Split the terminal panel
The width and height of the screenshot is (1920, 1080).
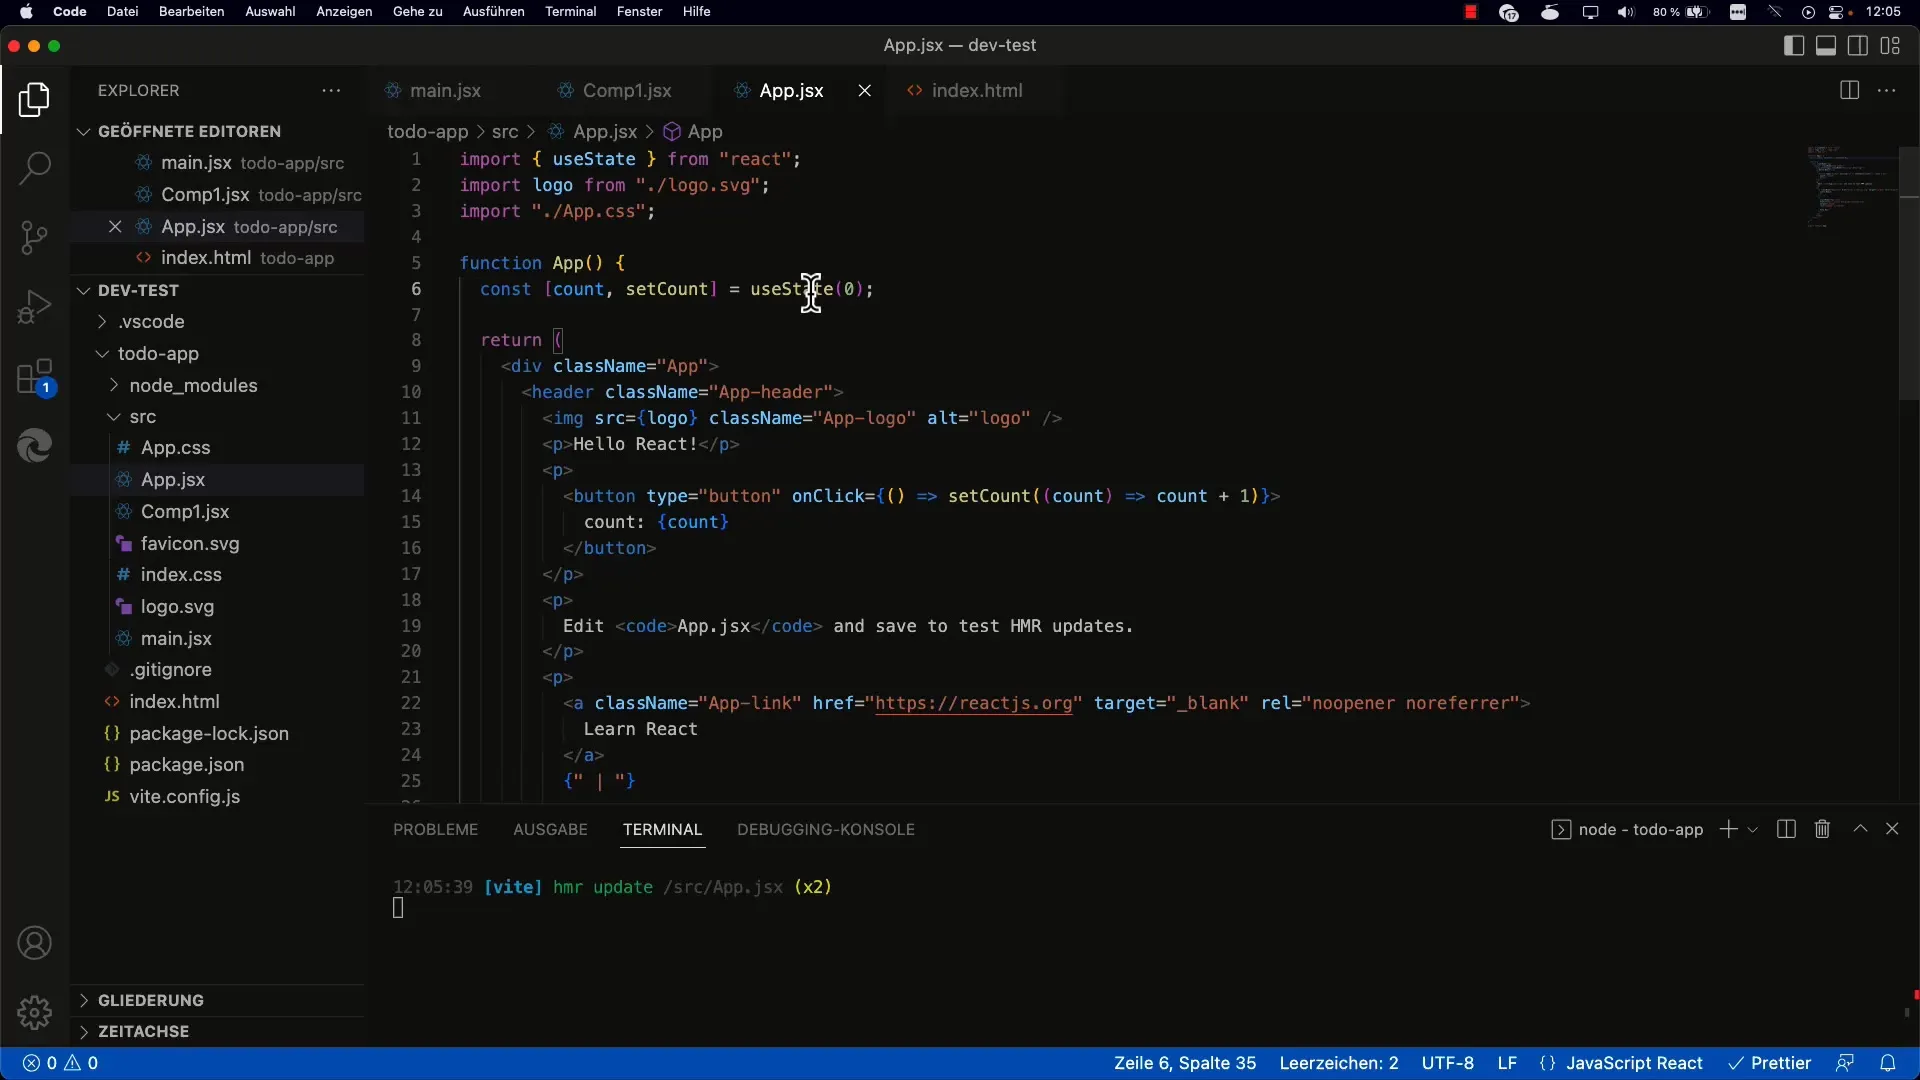click(x=1786, y=829)
